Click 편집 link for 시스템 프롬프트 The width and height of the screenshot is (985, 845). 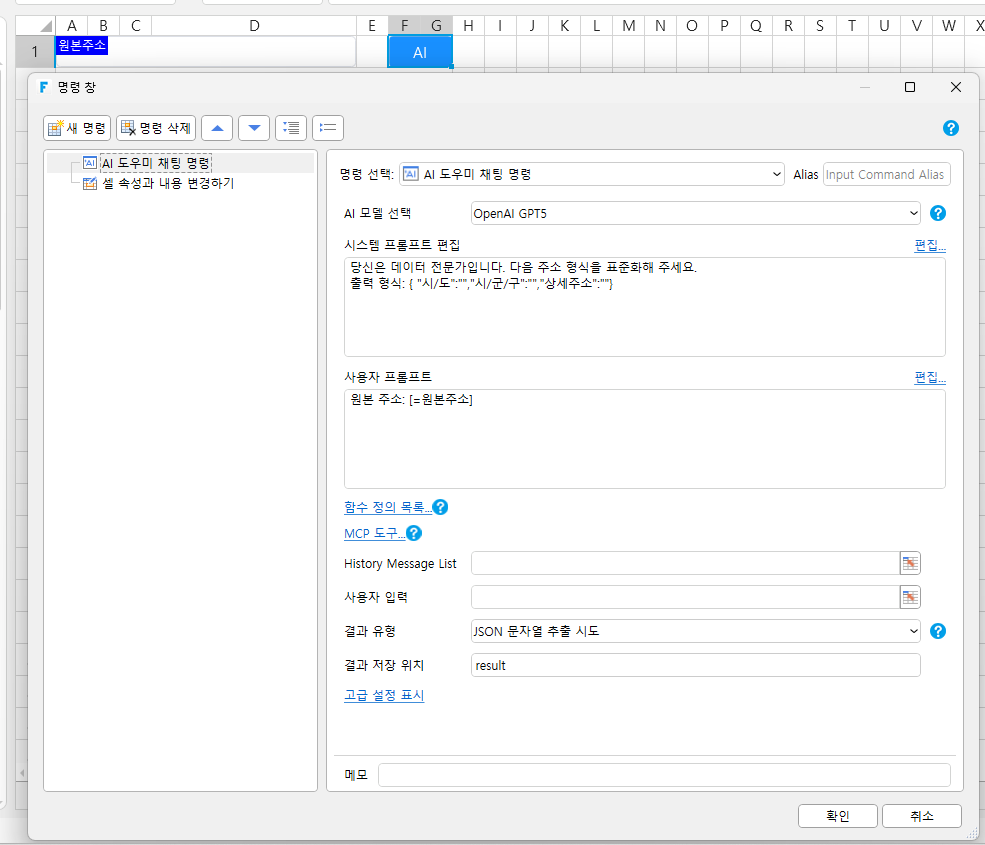pos(930,245)
